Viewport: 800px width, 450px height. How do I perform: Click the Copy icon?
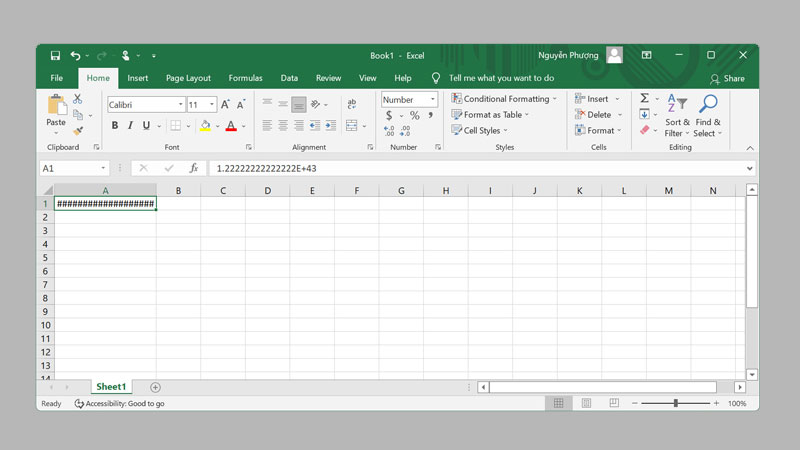(78, 115)
